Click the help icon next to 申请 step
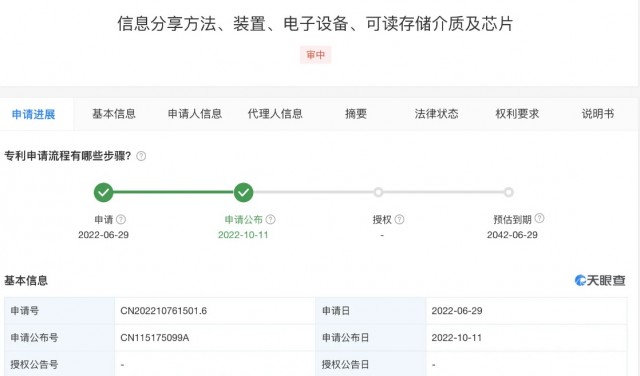640x376 pixels. point(121,220)
